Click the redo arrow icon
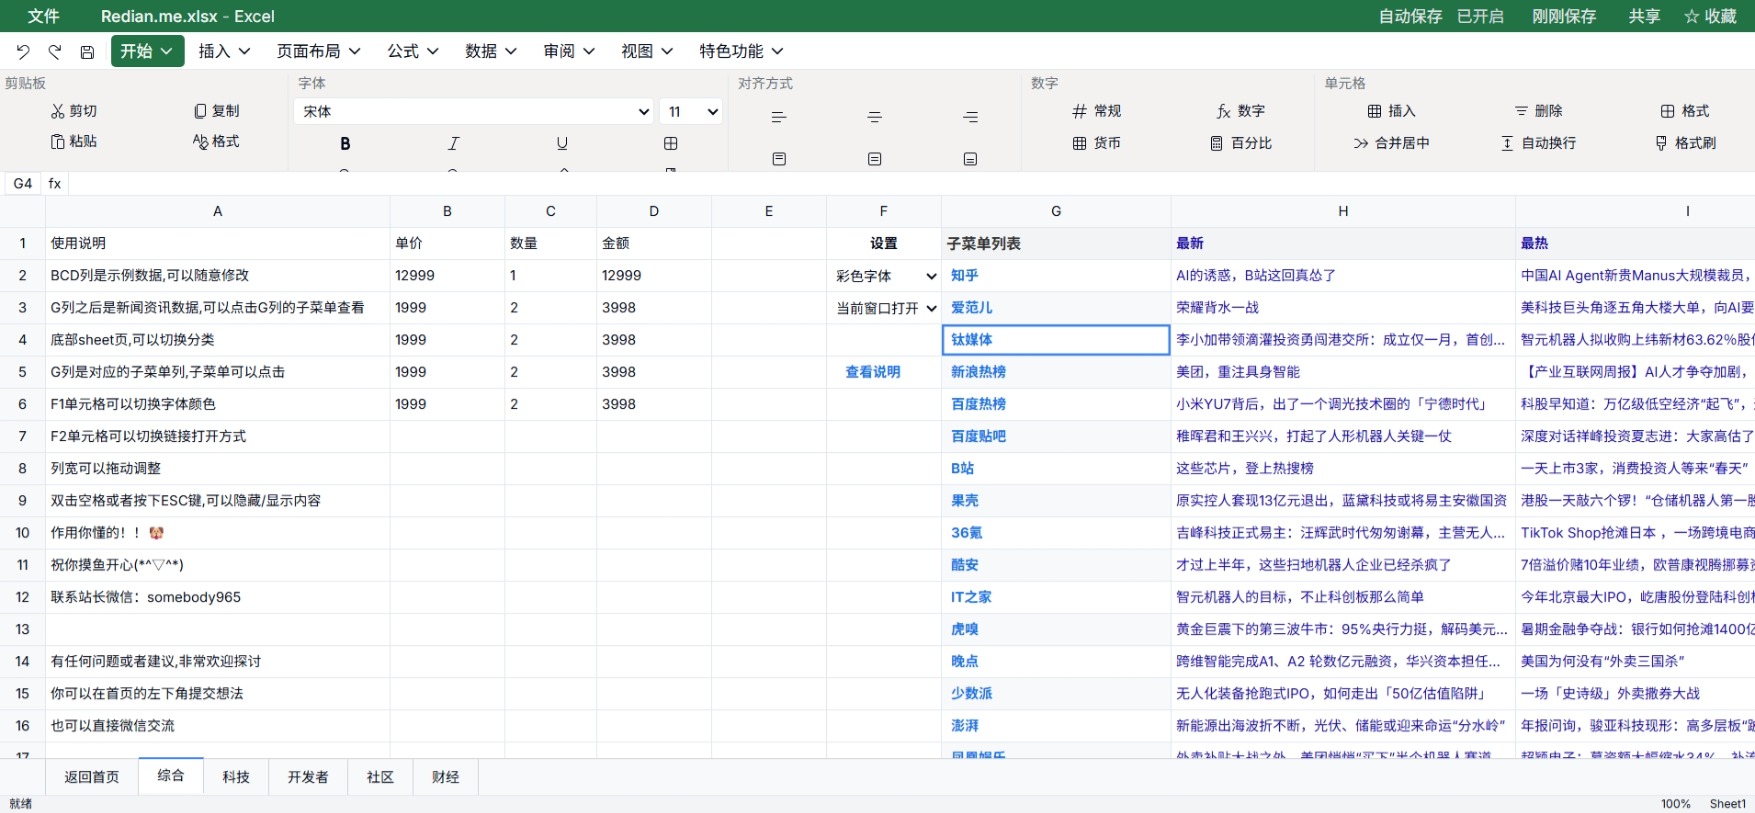 pos(55,52)
